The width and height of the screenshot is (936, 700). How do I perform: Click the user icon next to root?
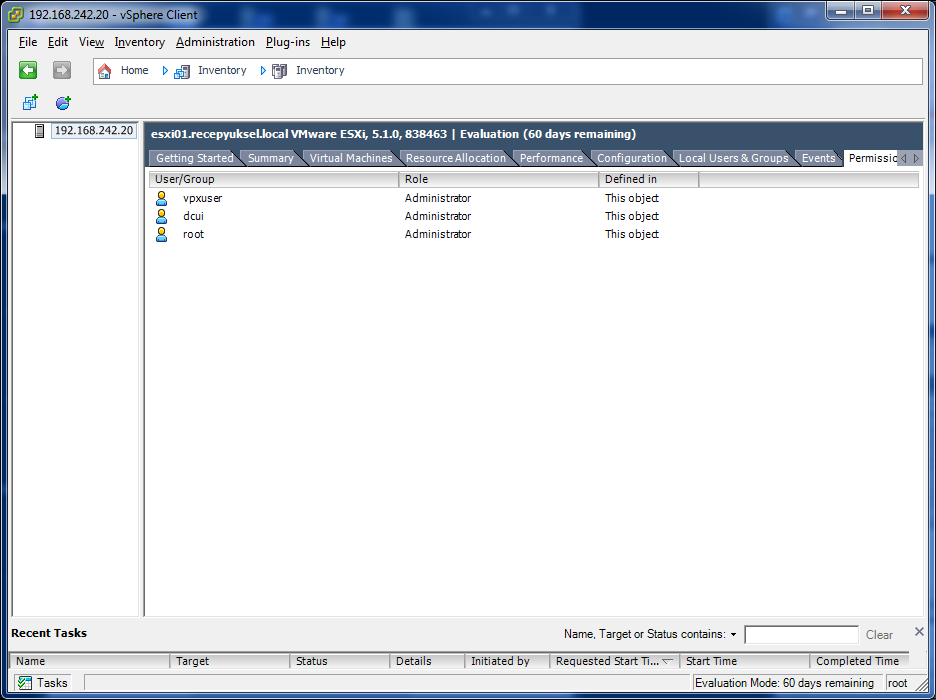point(161,234)
